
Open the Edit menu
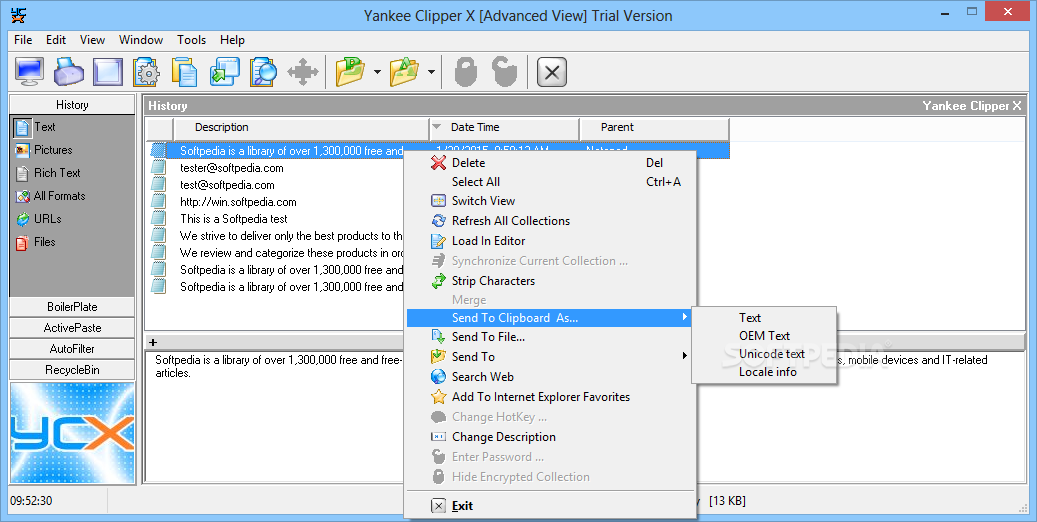(56, 40)
